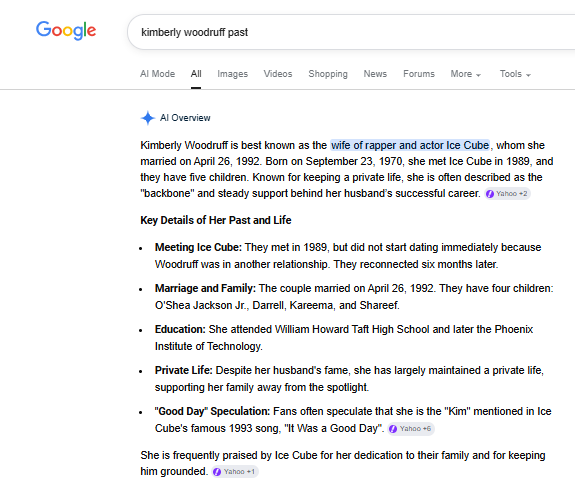Open the Yahoo +6 source chip
Screen dimensions: 575x498
point(411,429)
